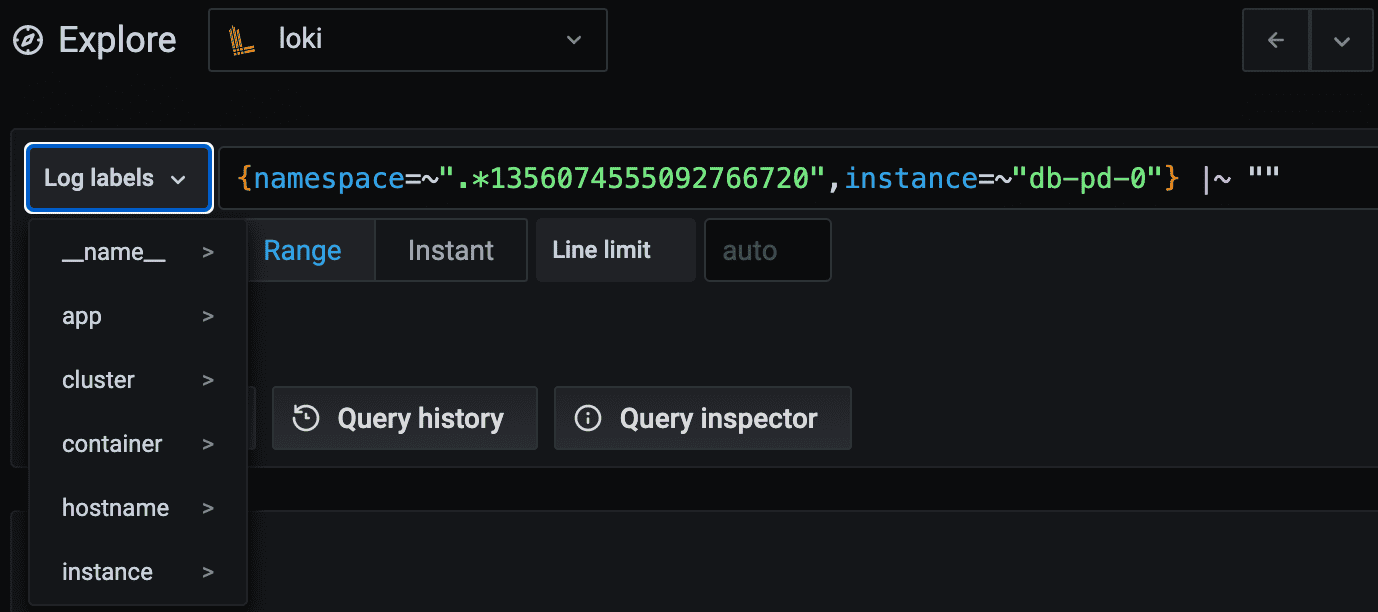Select the cluster label entry
Viewport: 1378px width, 612px height.
[x=138, y=380]
